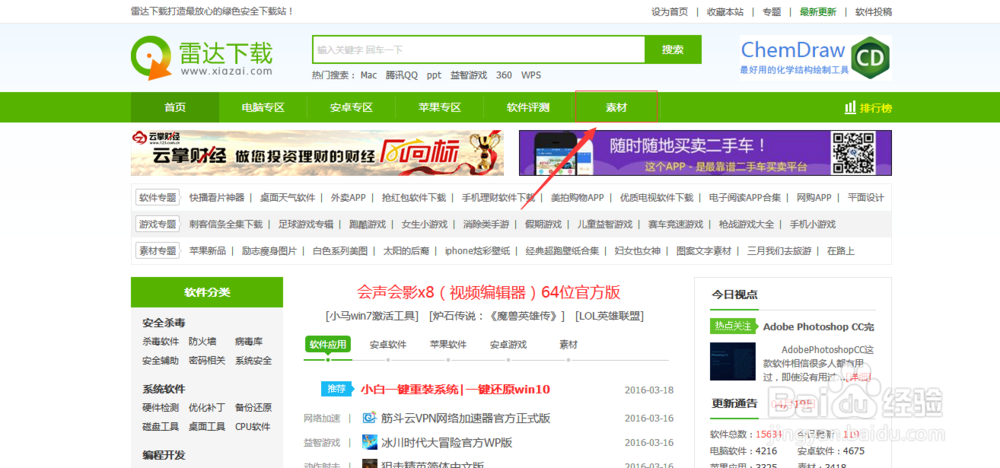Open the 最新更新 top link

[x=818, y=11]
